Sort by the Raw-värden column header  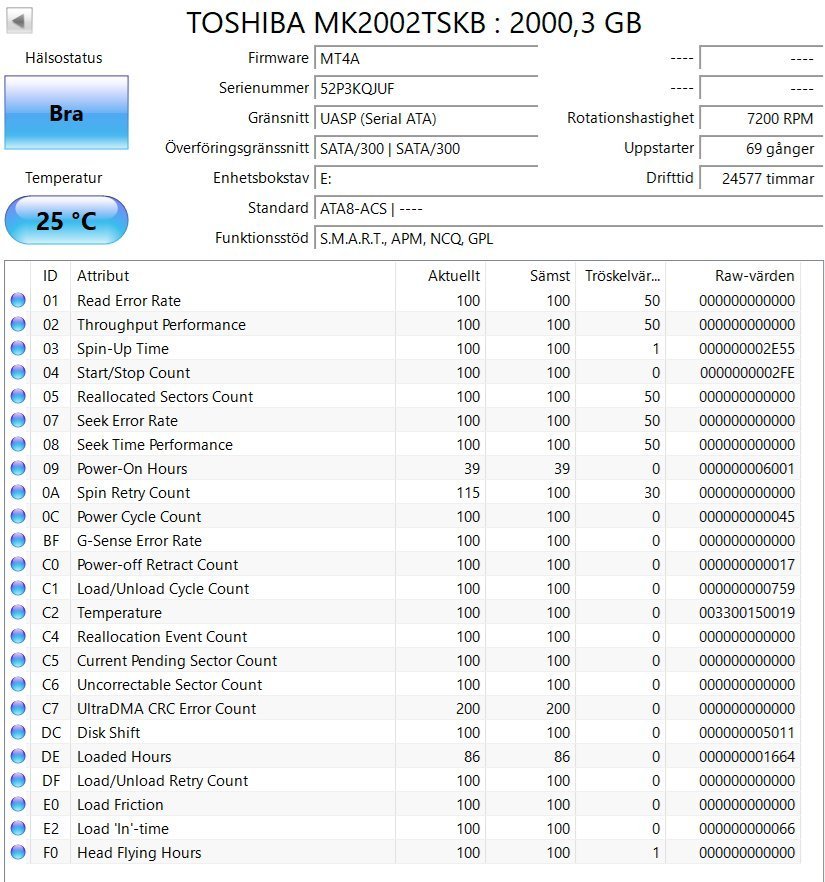(733, 276)
